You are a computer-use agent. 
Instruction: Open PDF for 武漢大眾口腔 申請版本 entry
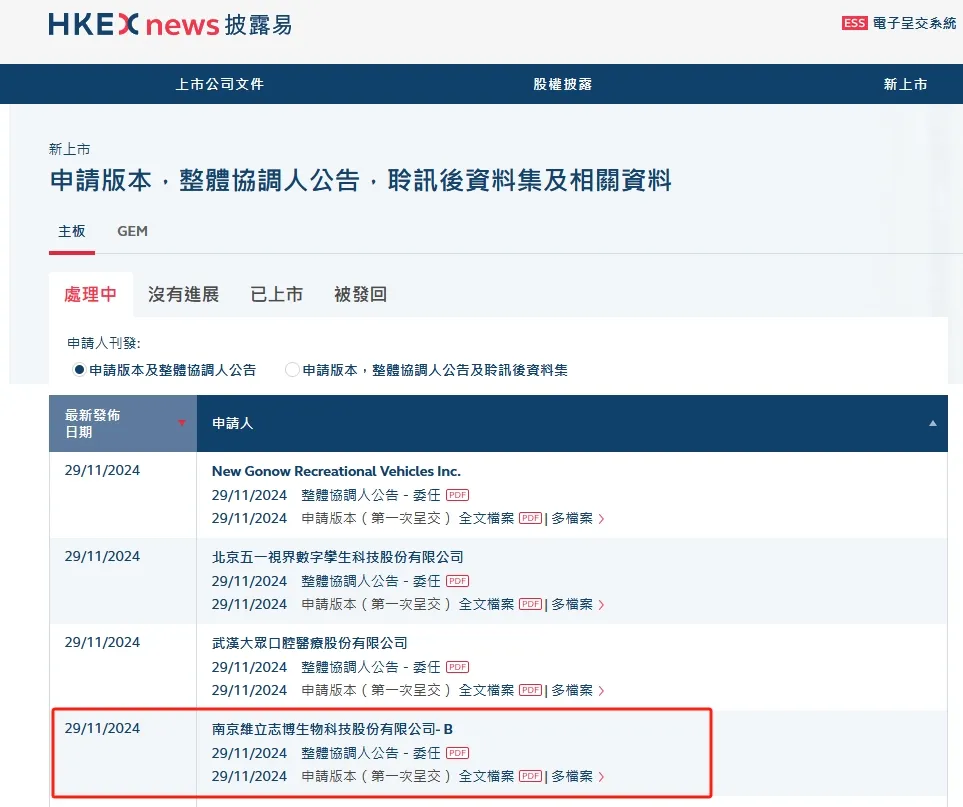(529, 690)
